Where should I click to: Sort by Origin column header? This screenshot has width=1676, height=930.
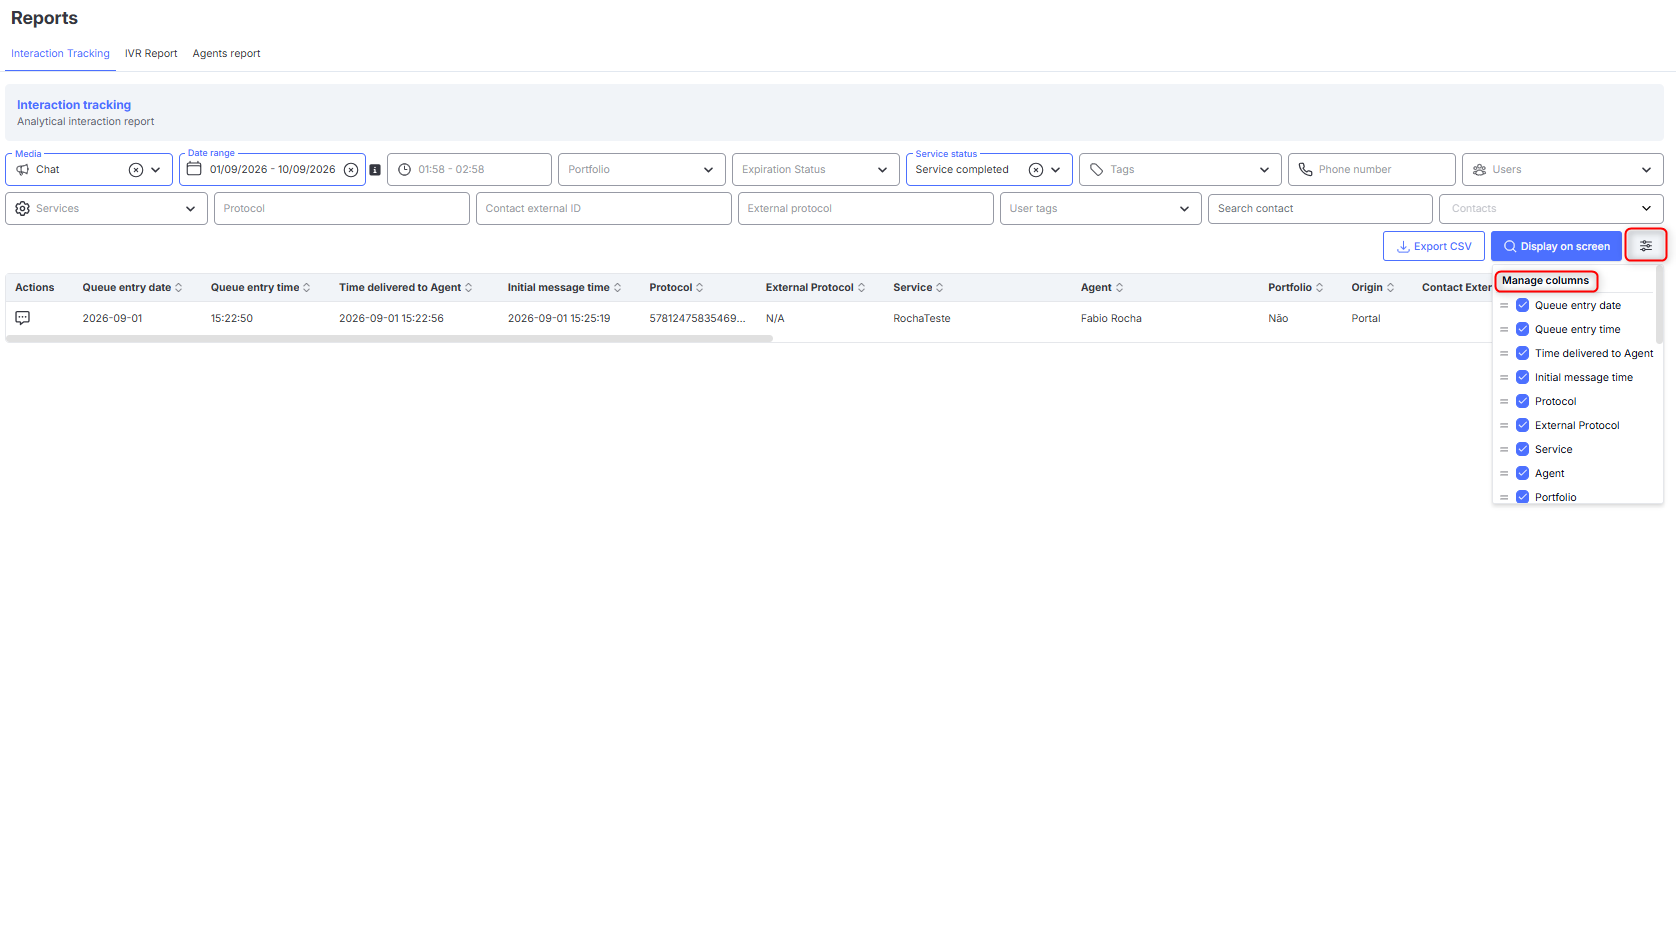pos(1390,288)
